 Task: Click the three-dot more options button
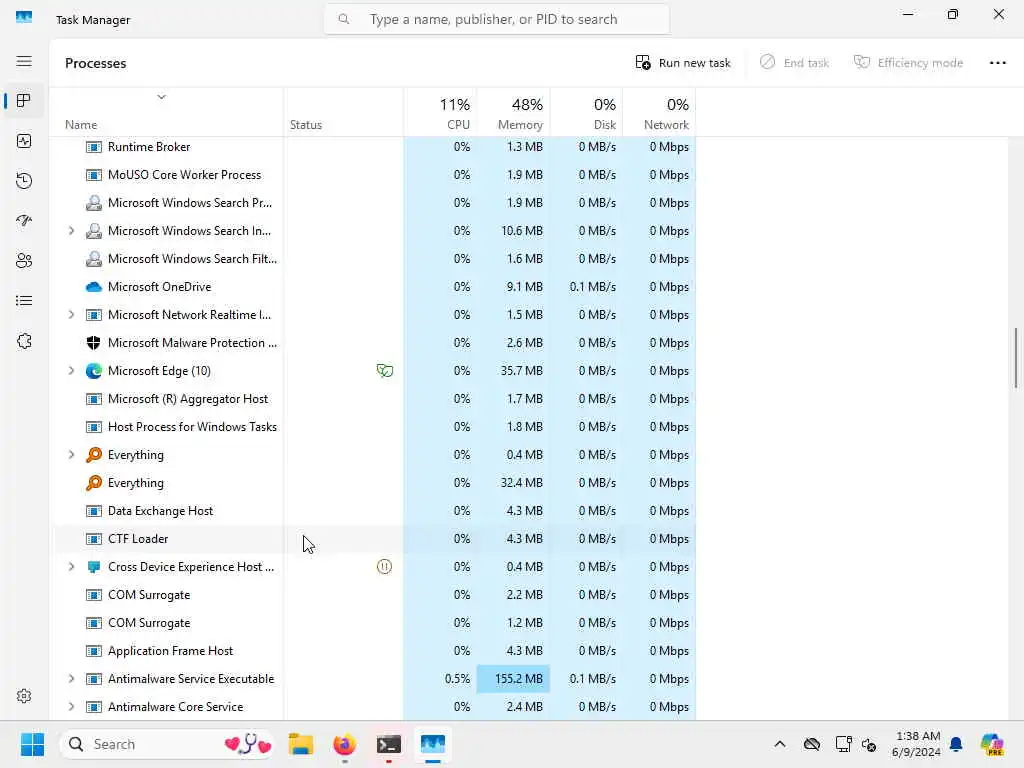[x=997, y=63]
